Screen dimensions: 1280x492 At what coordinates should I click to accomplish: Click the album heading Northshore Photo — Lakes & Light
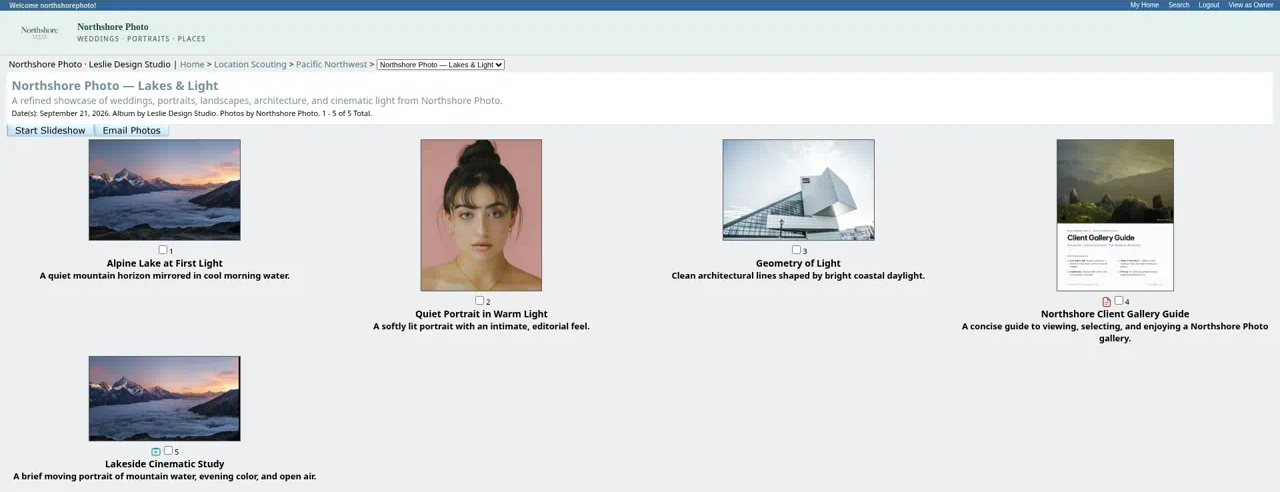click(115, 86)
